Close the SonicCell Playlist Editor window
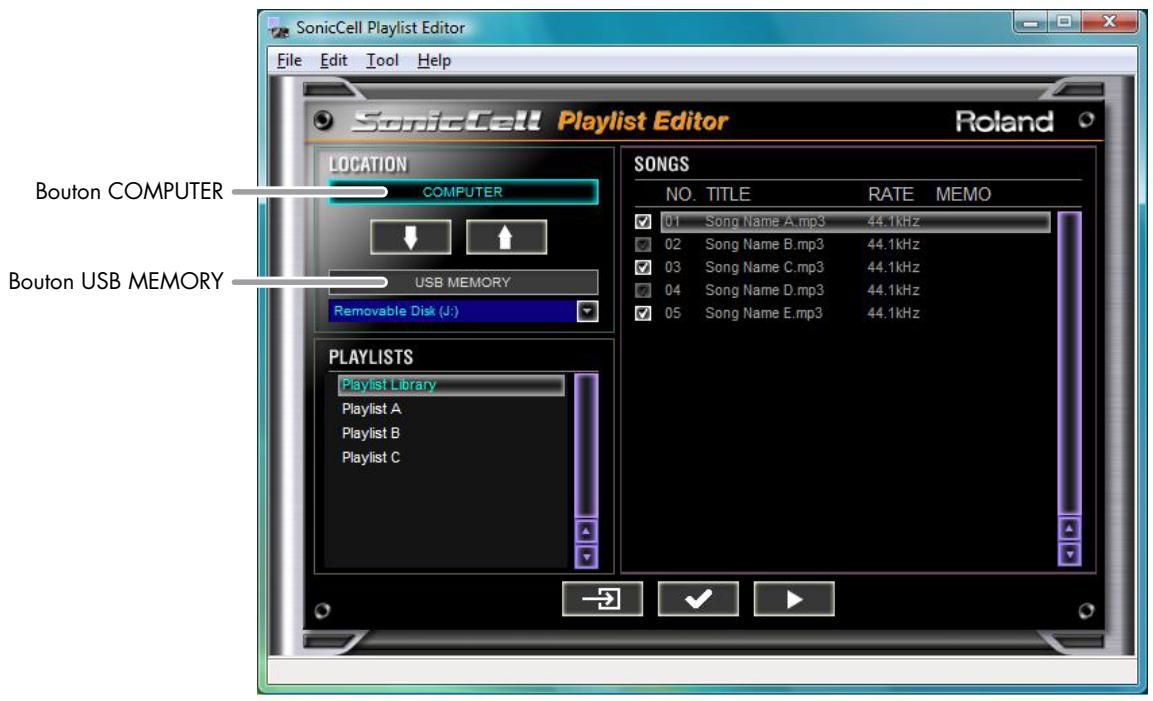 [1109, 22]
